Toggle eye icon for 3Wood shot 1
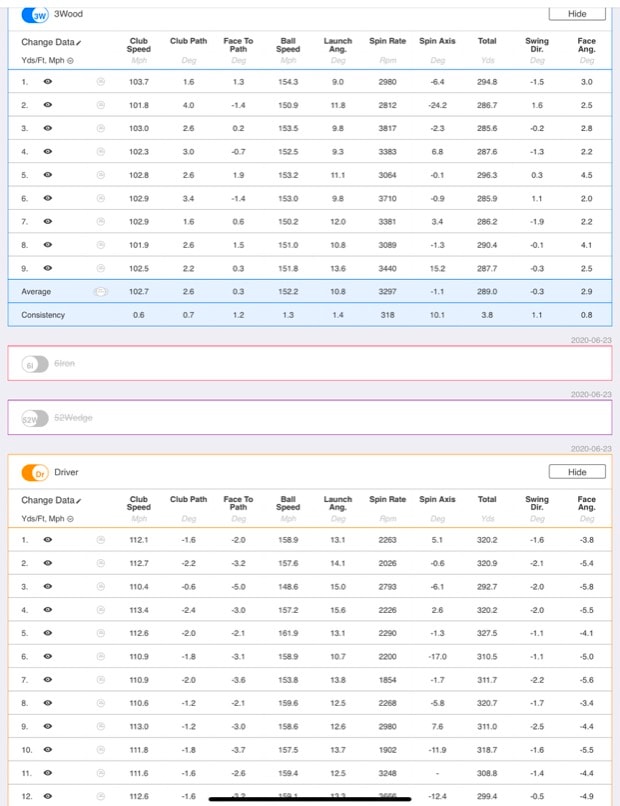The width and height of the screenshot is (620, 806). coord(47,81)
